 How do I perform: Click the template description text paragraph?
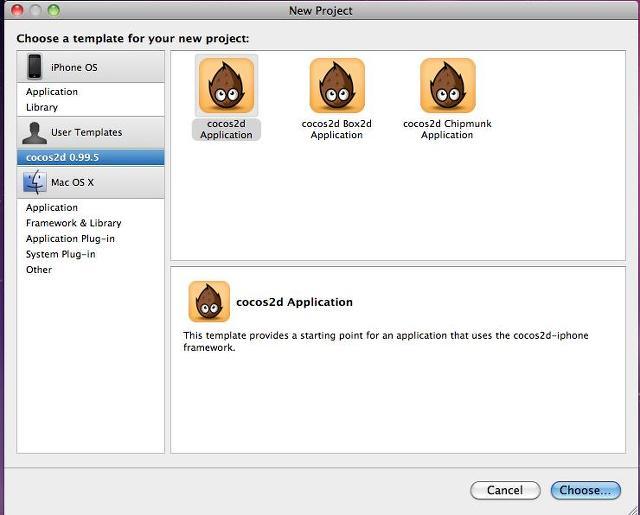pos(386,342)
